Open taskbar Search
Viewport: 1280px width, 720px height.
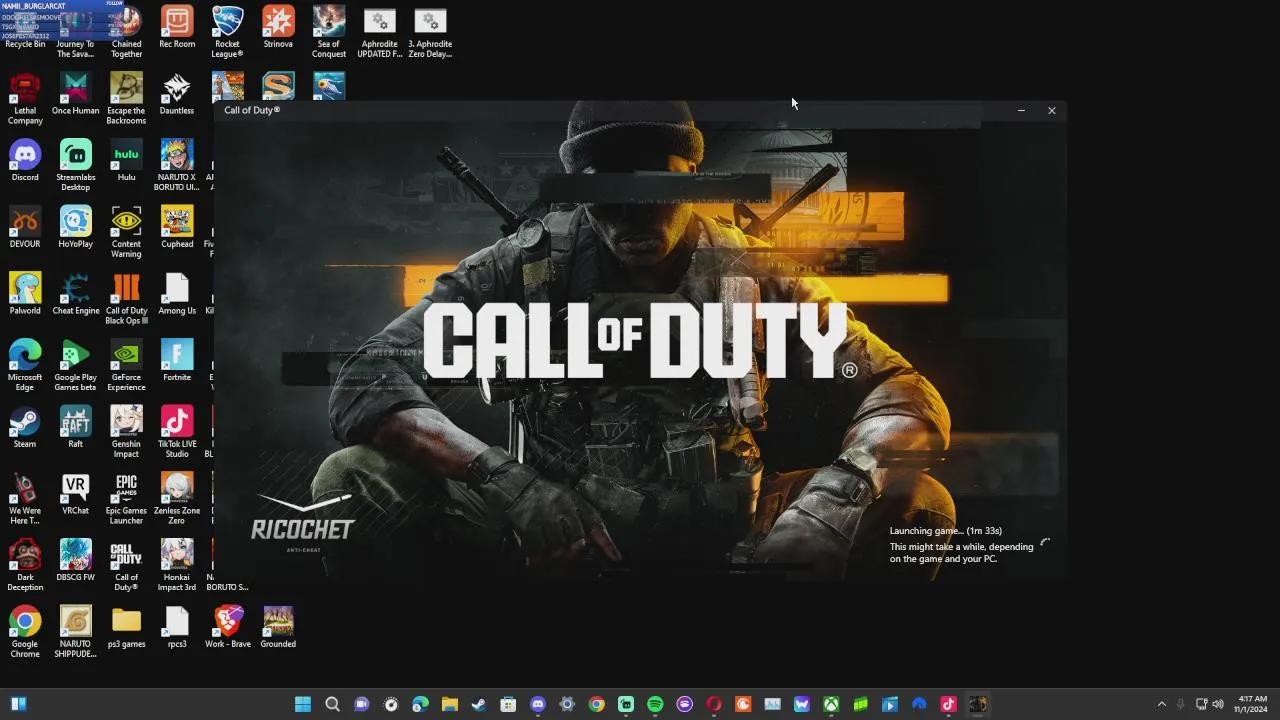[332, 704]
